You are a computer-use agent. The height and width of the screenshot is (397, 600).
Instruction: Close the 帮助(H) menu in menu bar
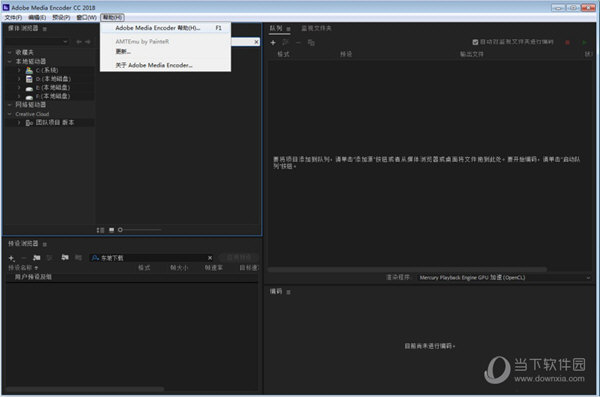[112, 17]
